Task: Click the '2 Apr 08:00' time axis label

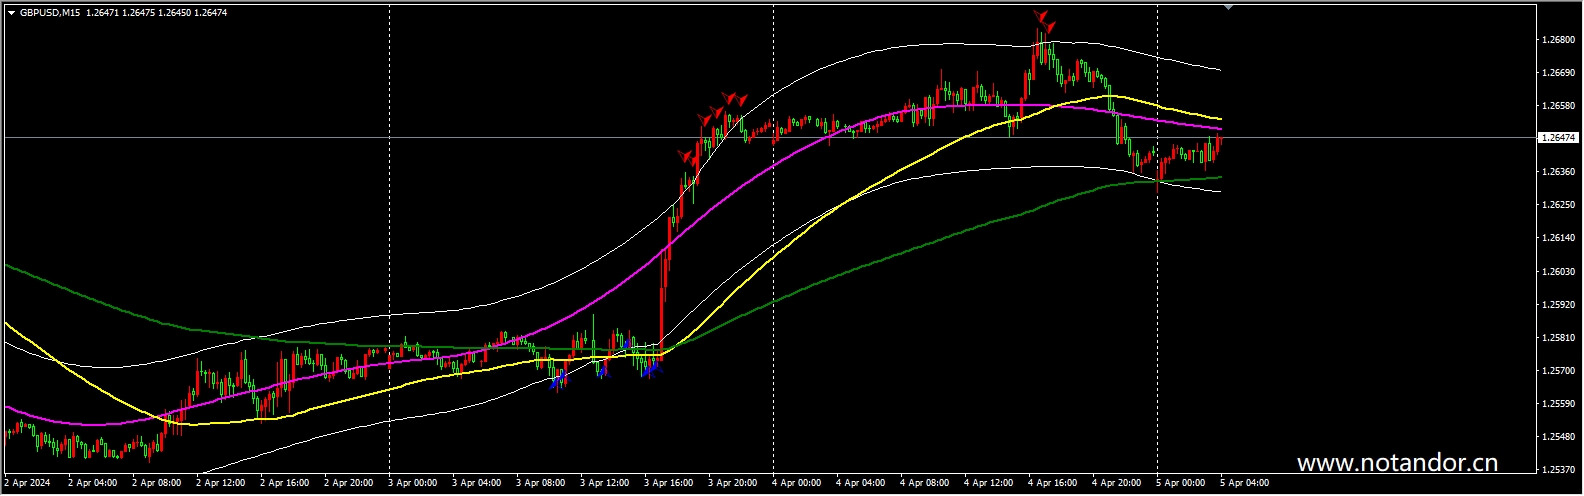Action: click(156, 483)
